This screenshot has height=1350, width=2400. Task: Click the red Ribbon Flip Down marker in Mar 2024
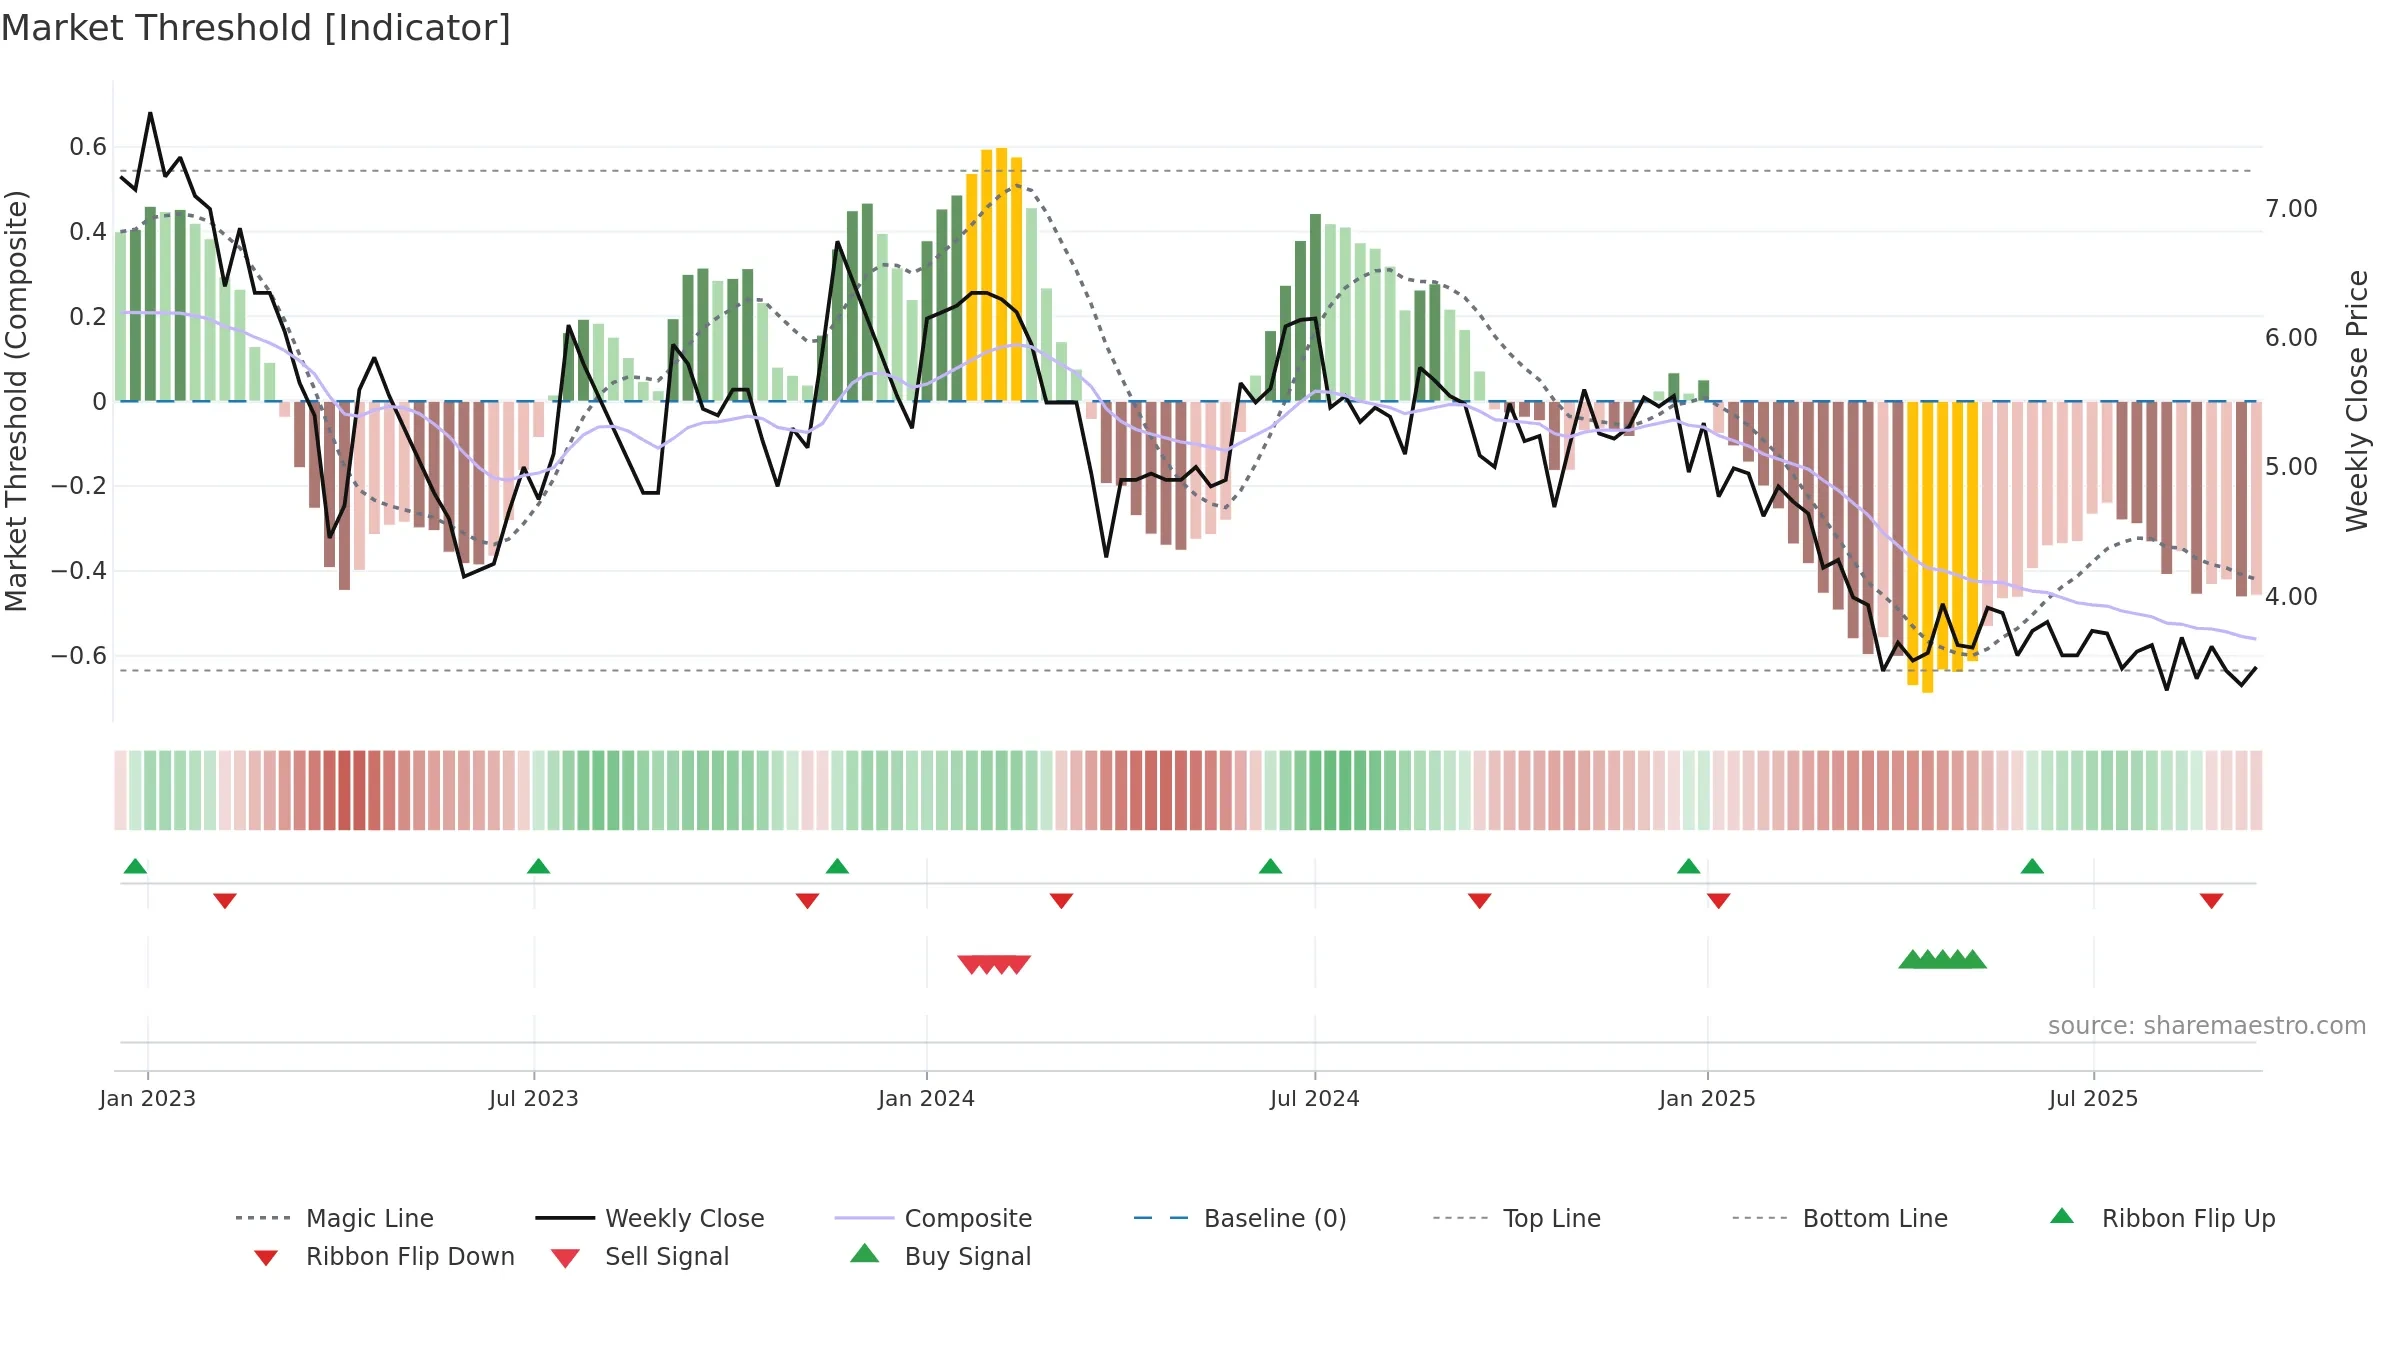(1061, 901)
